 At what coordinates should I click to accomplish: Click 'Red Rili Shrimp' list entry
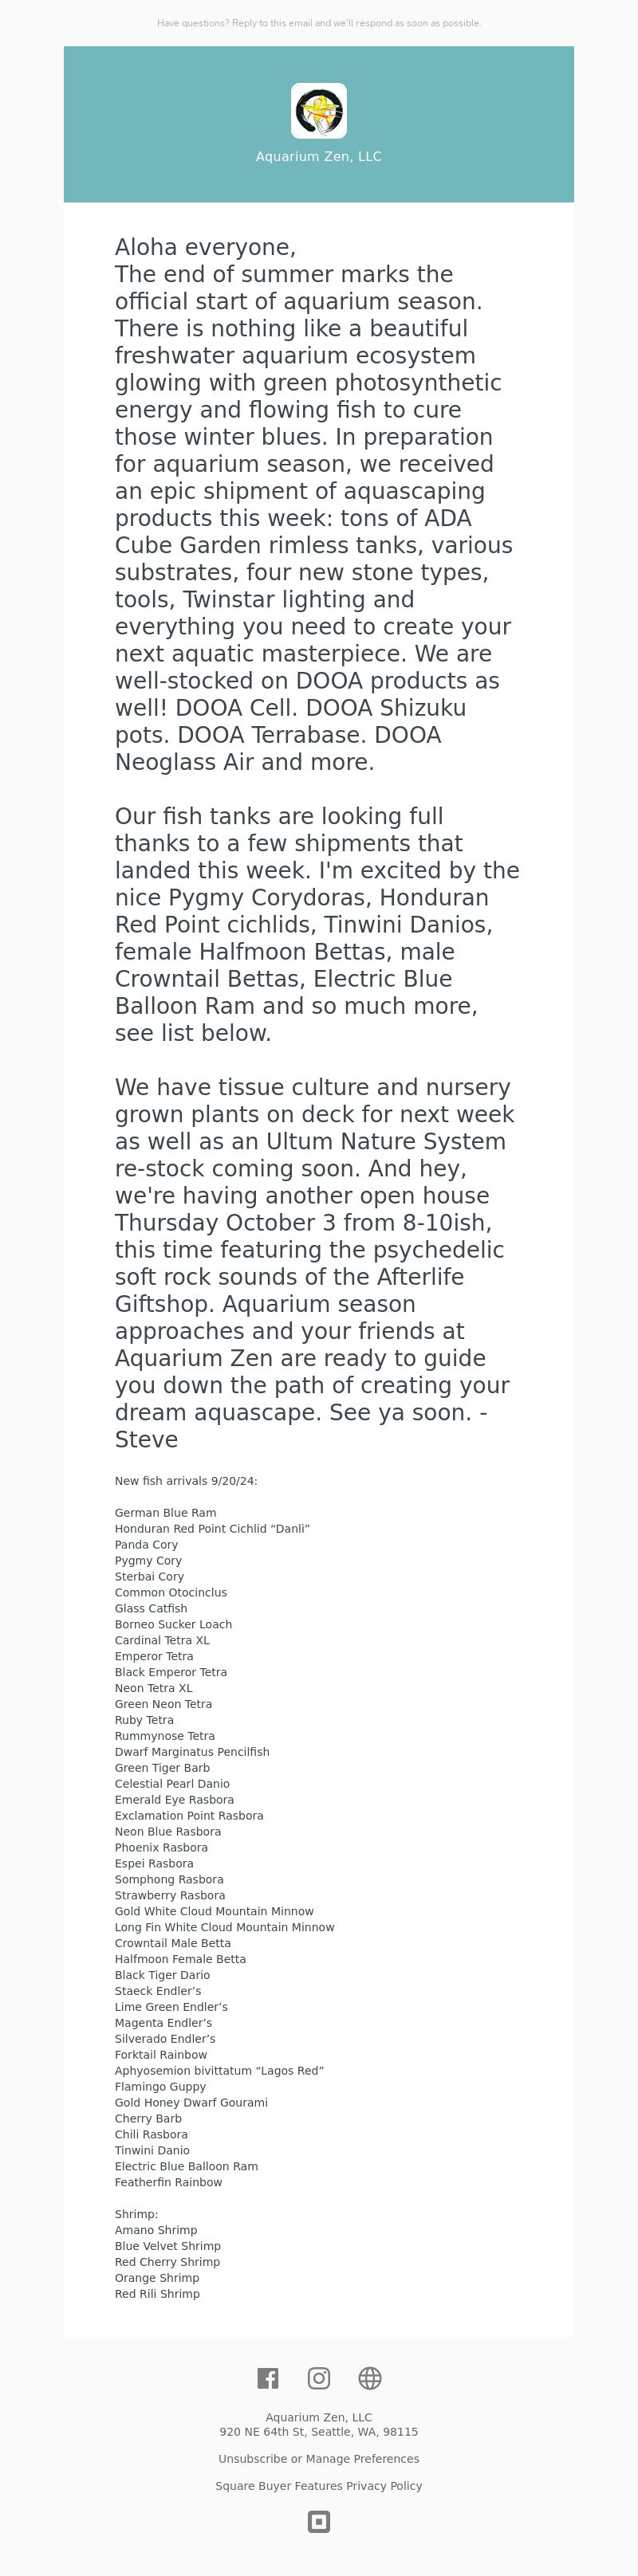pyautogui.click(x=157, y=2293)
